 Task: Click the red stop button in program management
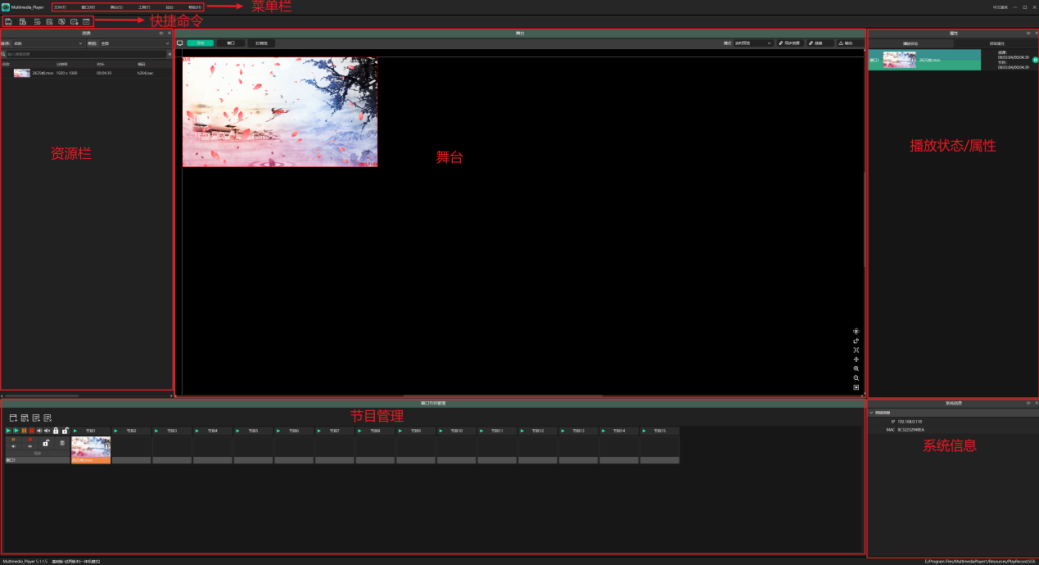(x=31, y=431)
